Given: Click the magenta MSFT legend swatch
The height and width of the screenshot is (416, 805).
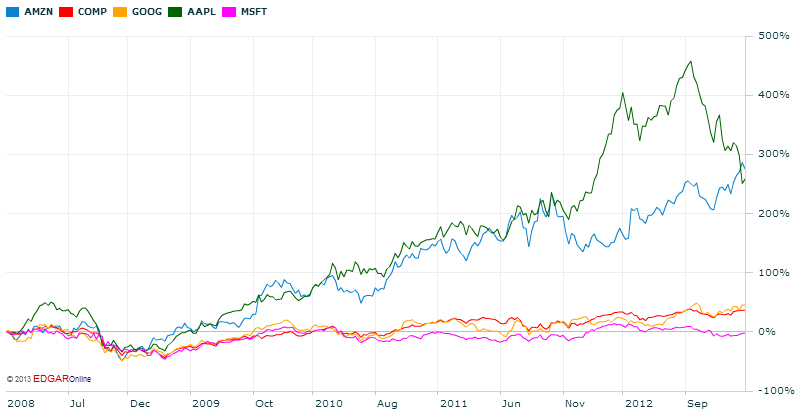Looking at the screenshot, I should point(231,12).
